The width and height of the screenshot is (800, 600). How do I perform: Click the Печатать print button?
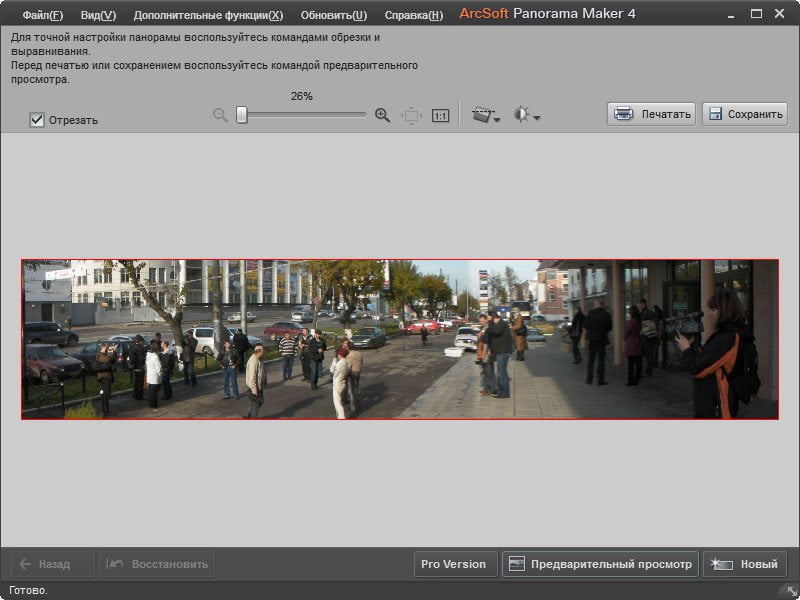652,114
